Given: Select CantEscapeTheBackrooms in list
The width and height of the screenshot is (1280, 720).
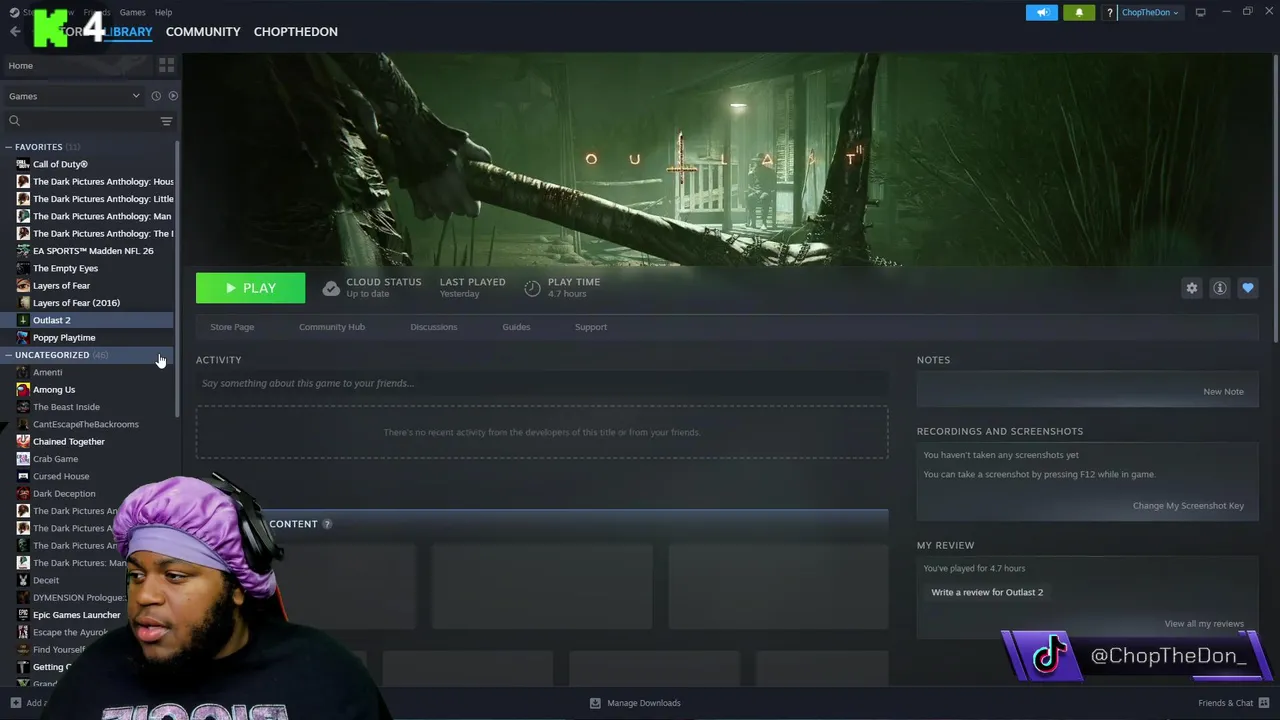Looking at the screenshot, I should (x=86, y=424).
